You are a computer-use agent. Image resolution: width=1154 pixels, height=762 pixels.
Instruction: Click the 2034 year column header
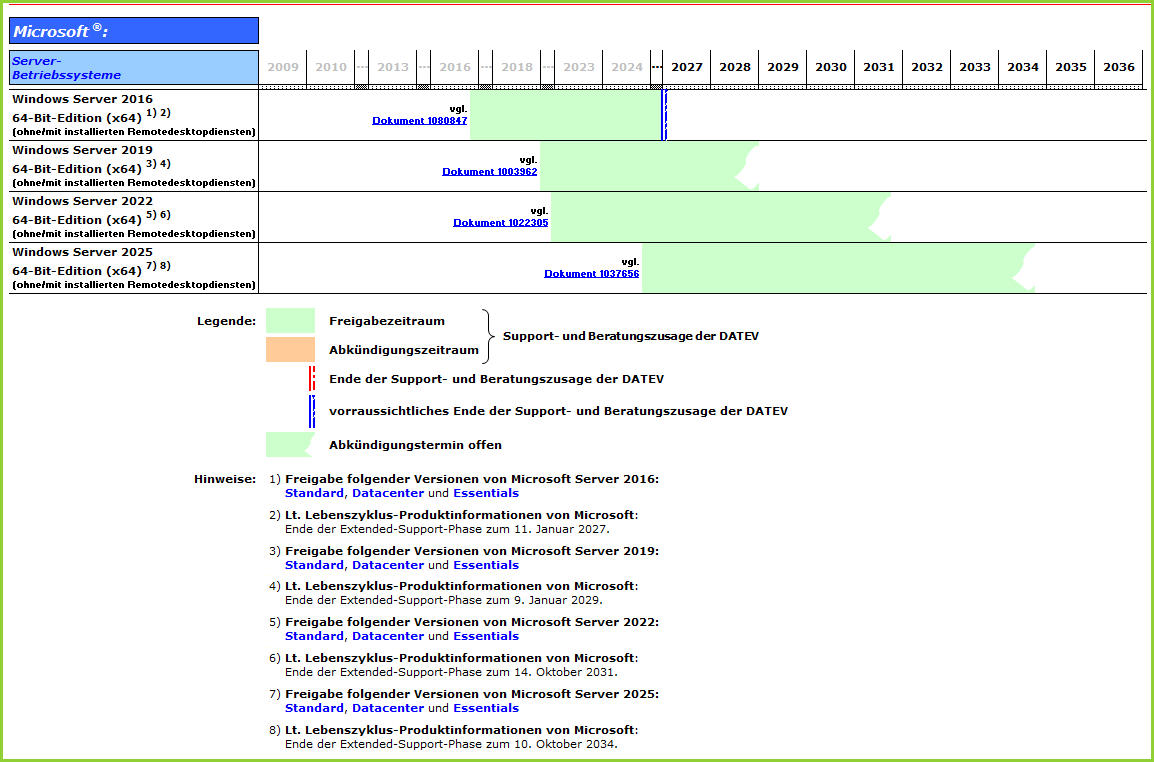pos(1023,67)
